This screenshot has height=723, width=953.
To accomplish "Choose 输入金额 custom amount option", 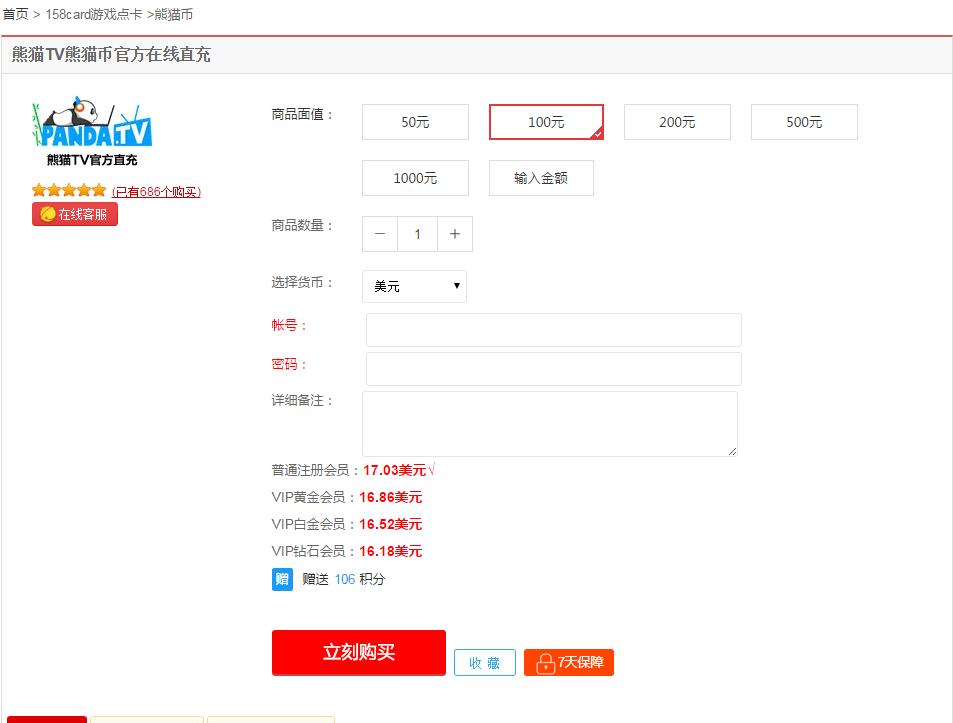I will 541,178.
